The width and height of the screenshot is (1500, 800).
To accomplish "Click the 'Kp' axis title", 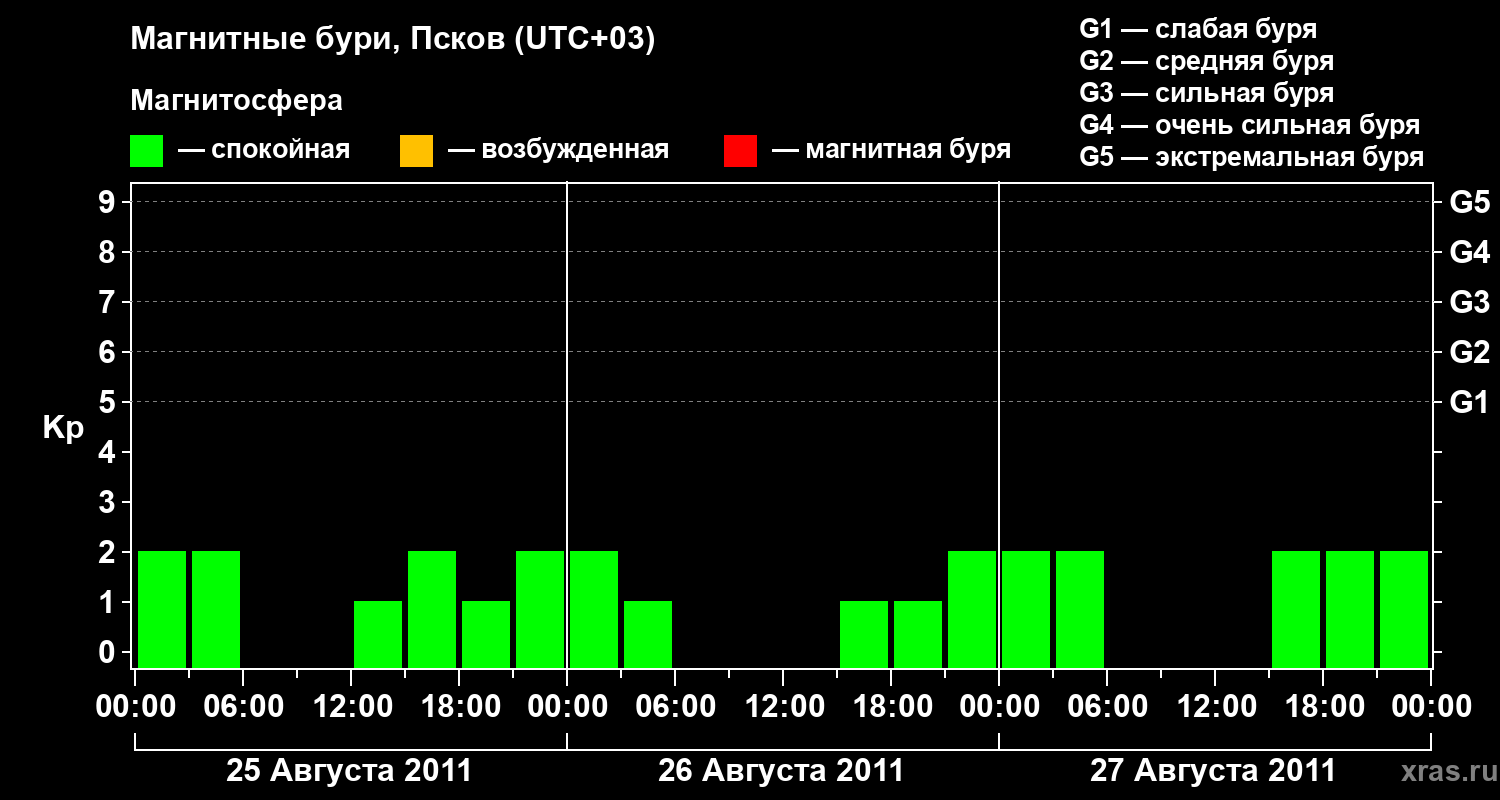I will point(62,428).
